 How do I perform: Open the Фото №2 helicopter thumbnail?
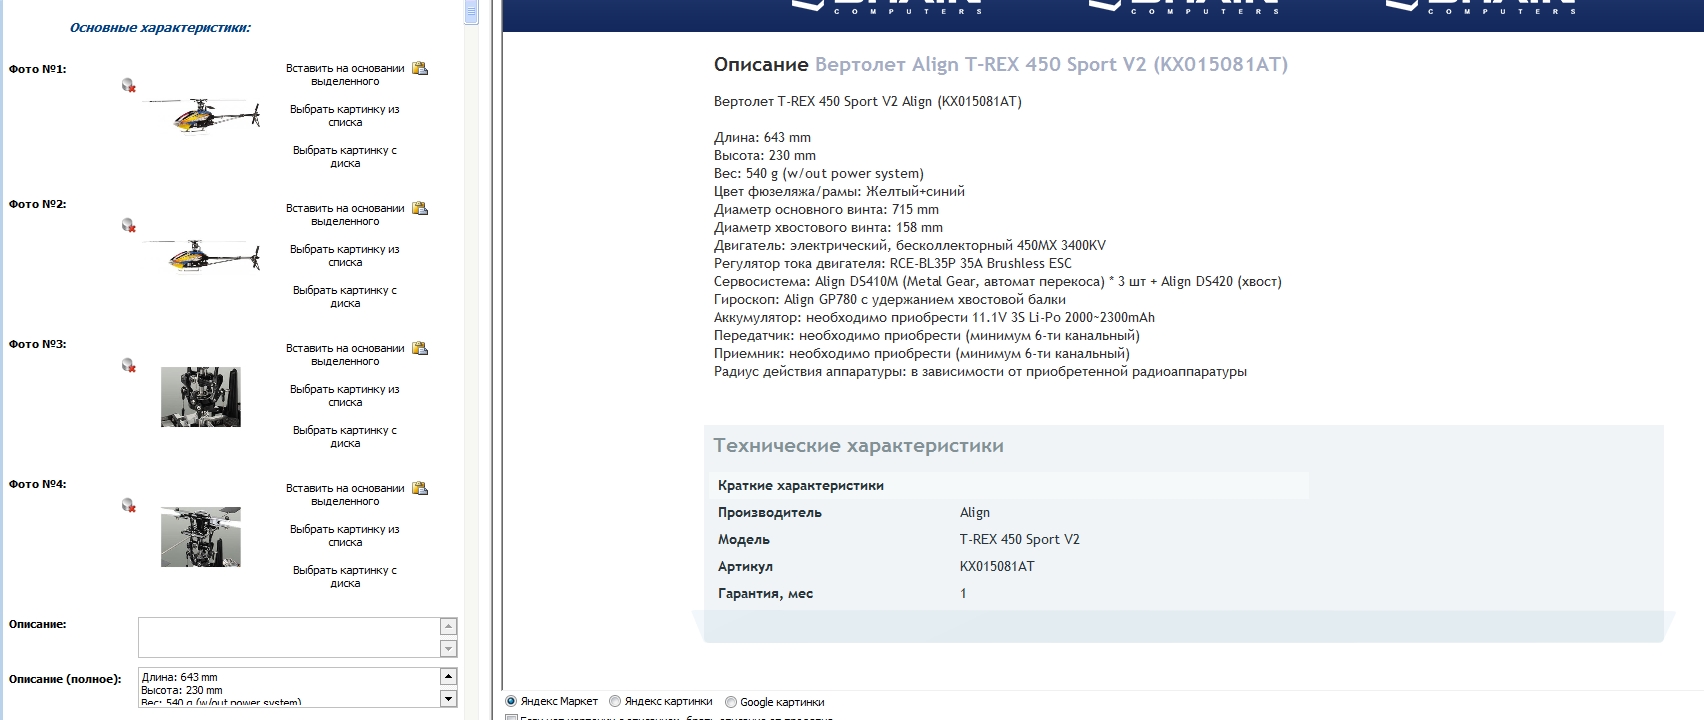click(x=203, y=255)
